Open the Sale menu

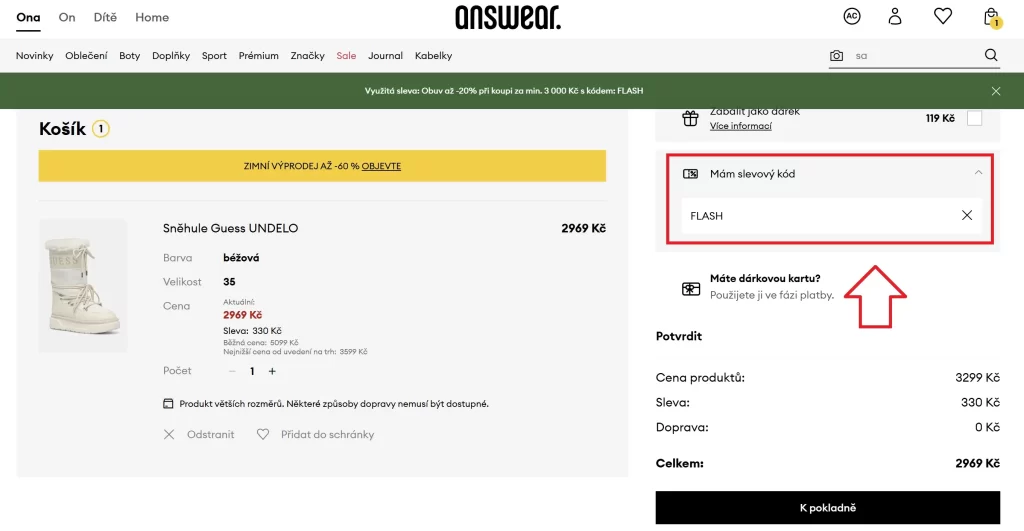(346, 56)
